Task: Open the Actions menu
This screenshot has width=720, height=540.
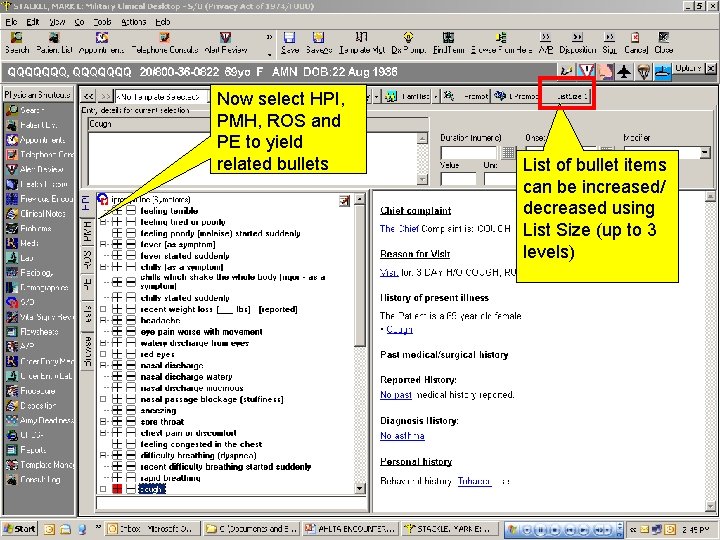Action: [x=134, y=22]
